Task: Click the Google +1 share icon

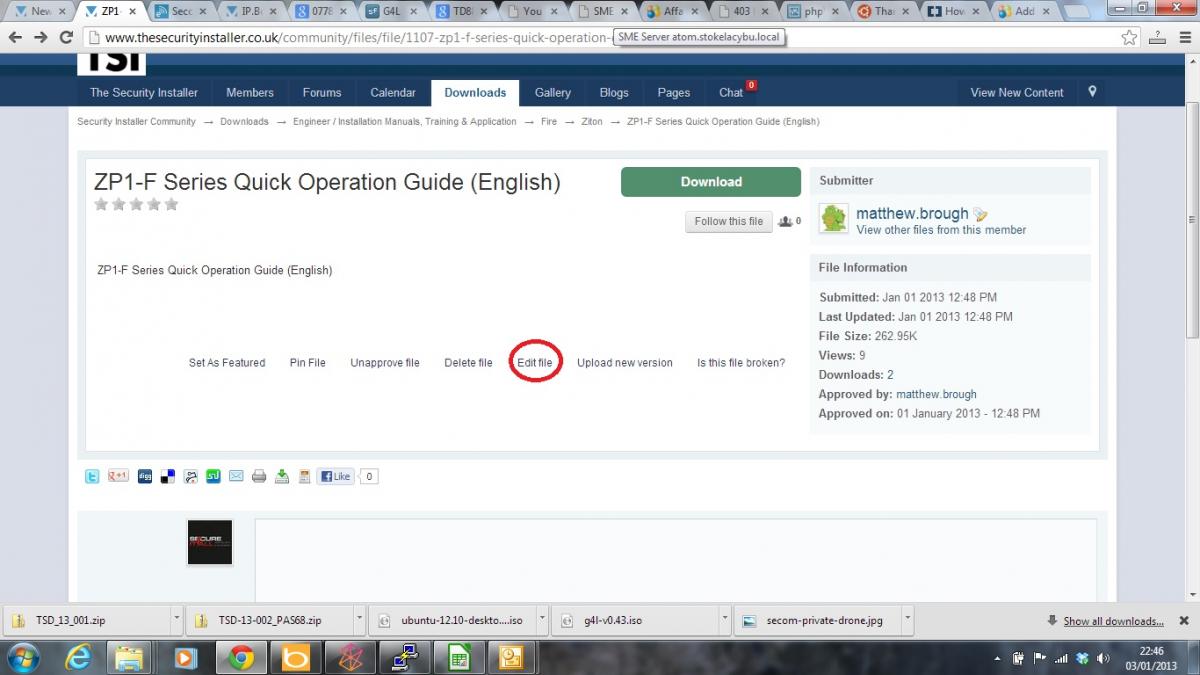Action: pyautogui.click(x=118, y=477)
